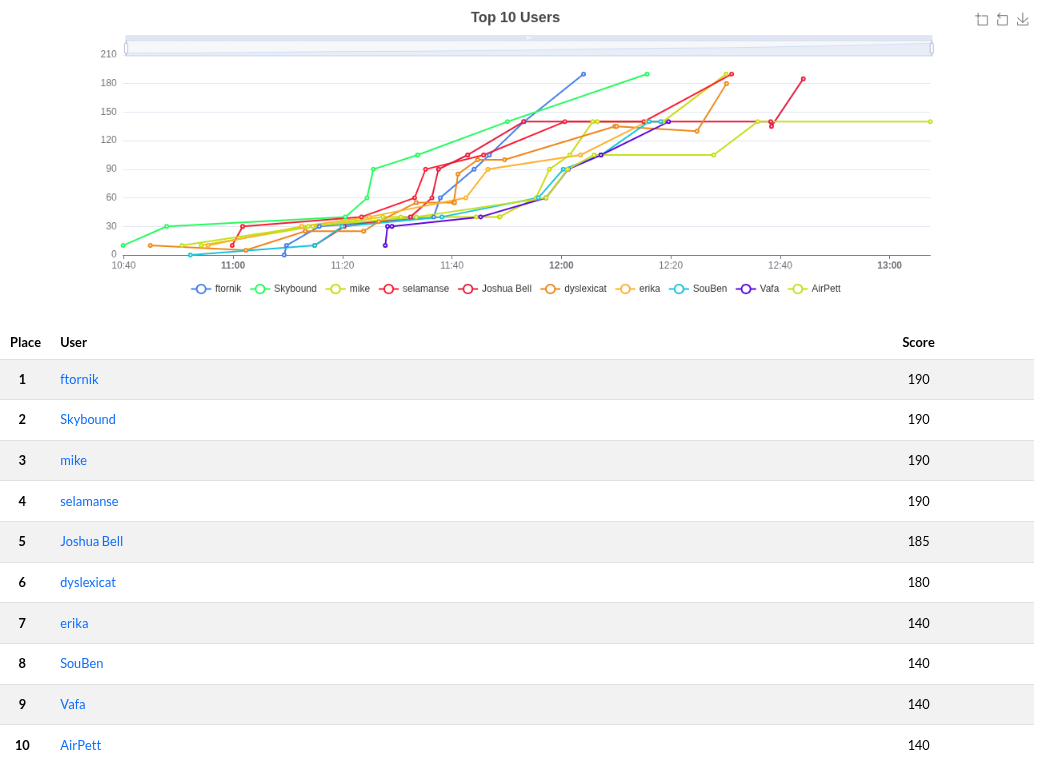Hide the Skybound series in legend
This screenshot has height=763, width=1042.
[284, 289]
